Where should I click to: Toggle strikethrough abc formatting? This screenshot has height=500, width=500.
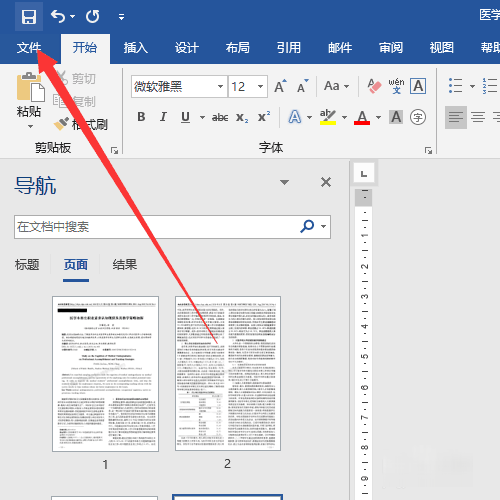220,117
